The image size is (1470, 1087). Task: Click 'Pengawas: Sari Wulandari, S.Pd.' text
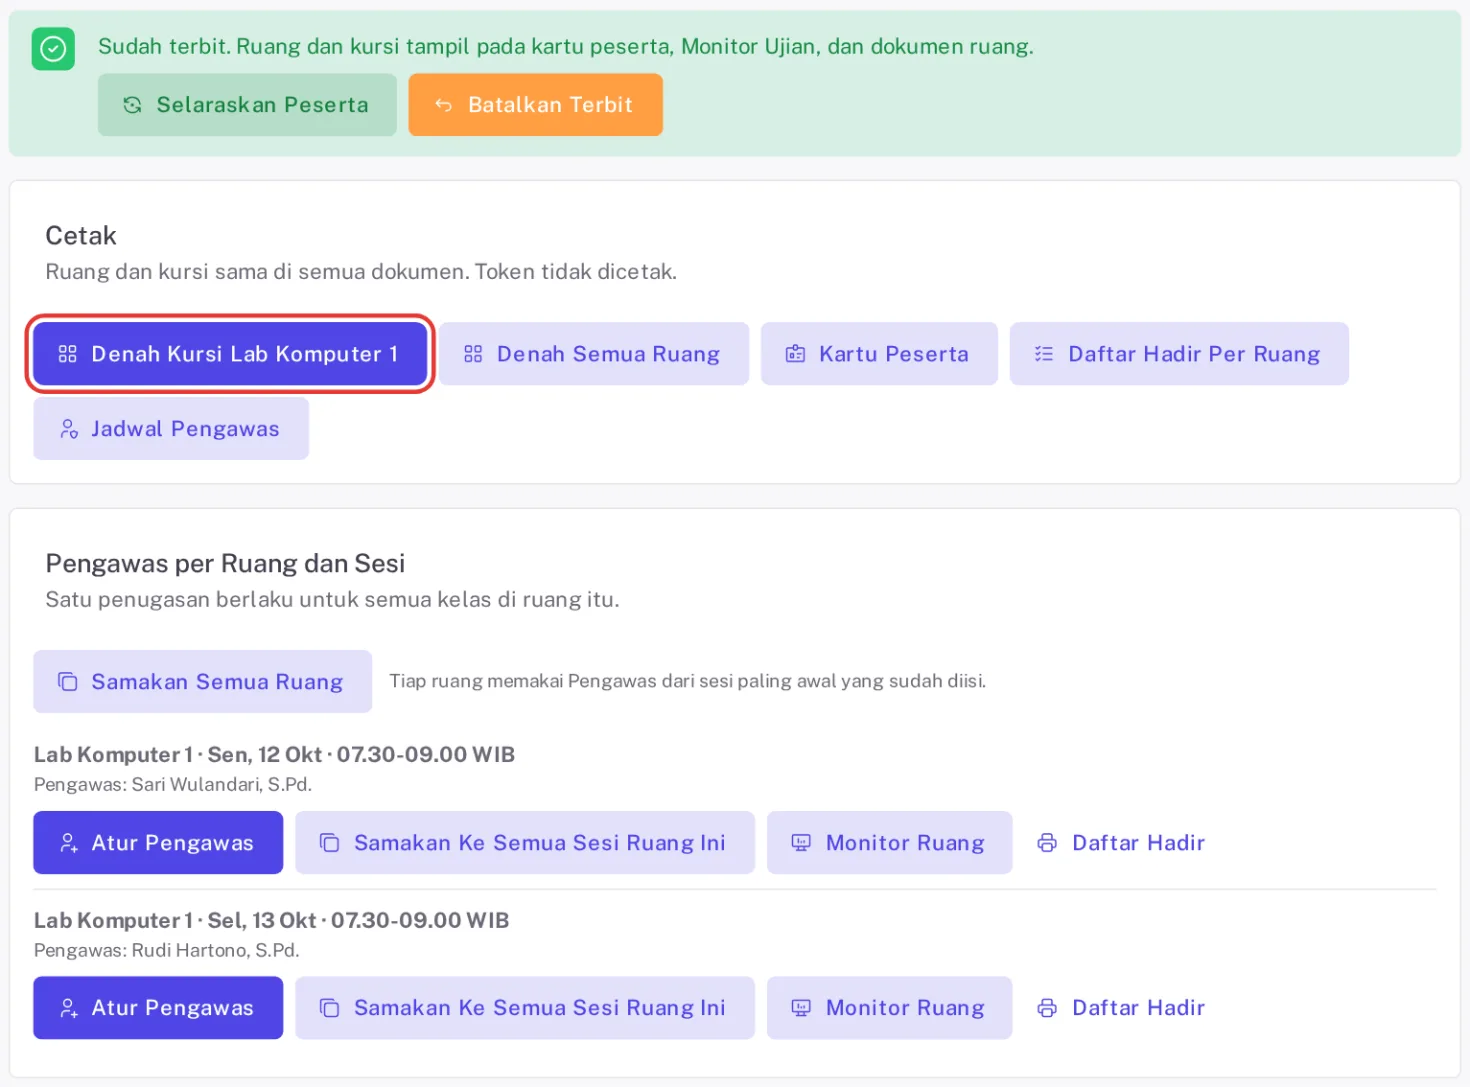point(173,785)
